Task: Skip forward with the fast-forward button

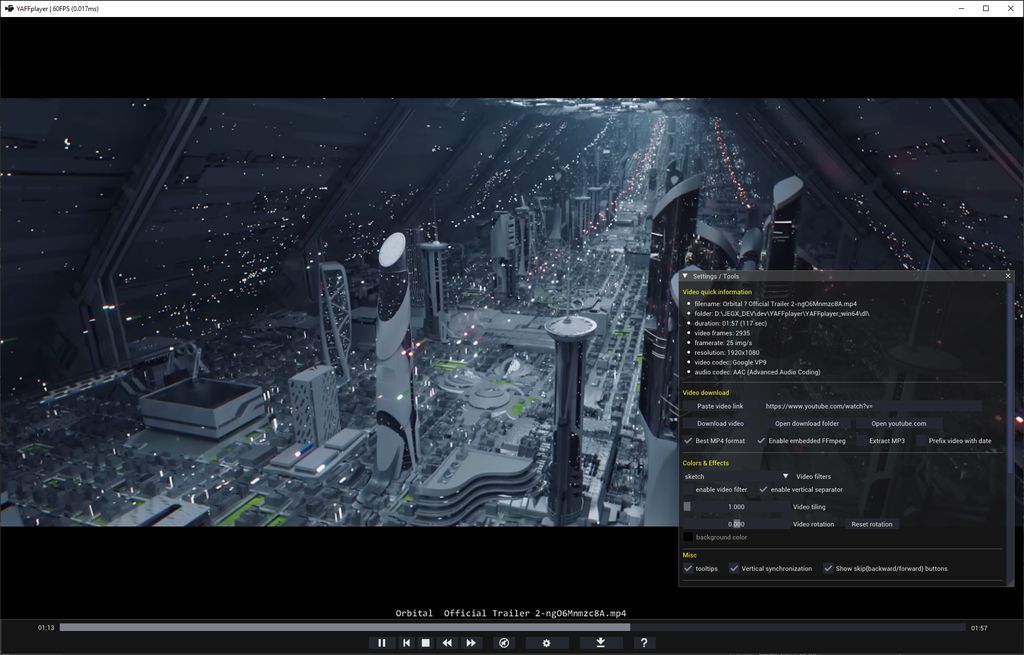Action: (x=471, y=643)
